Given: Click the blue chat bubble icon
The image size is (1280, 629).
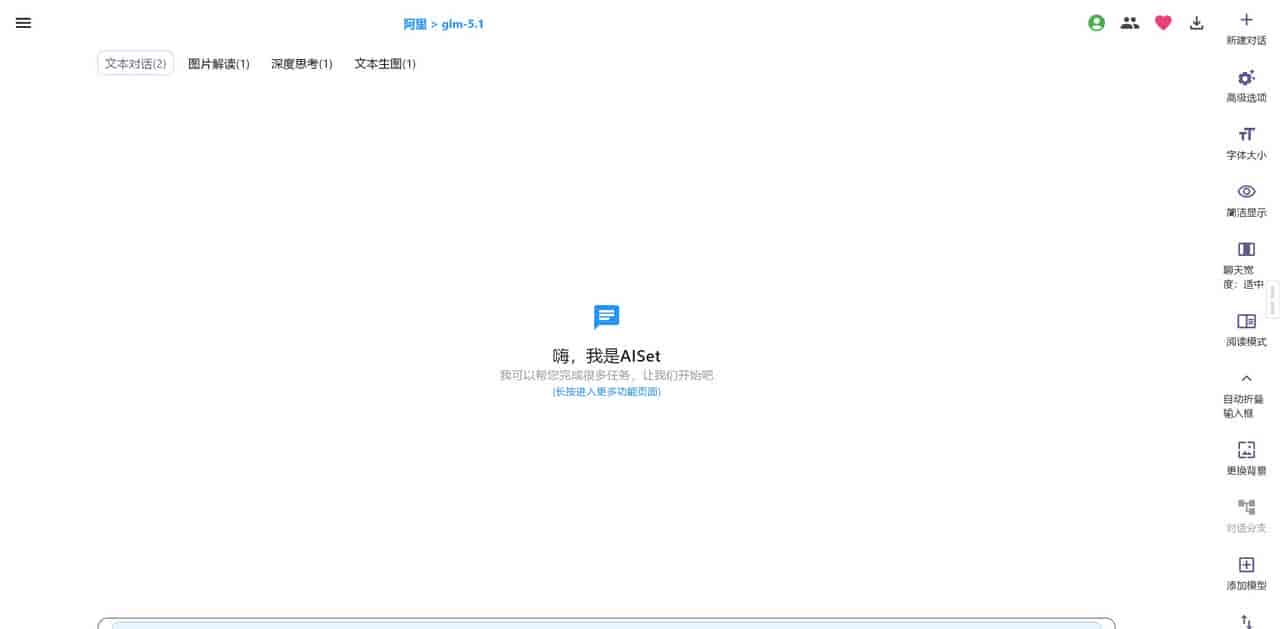Looking at the screenshot, I should tap(606, 318).
